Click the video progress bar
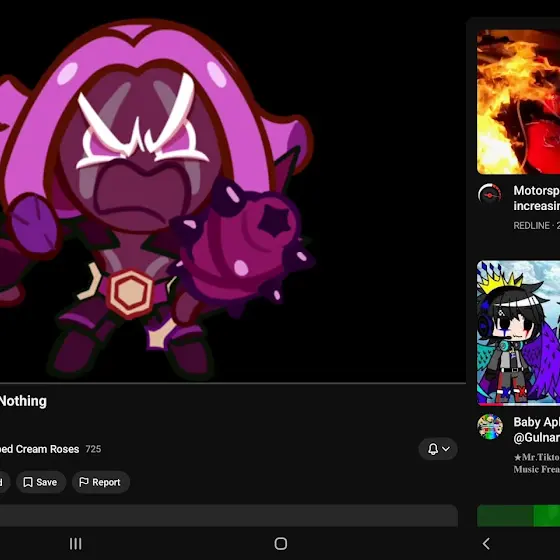The width and height of the screenshot is (560, 560). 233,383
